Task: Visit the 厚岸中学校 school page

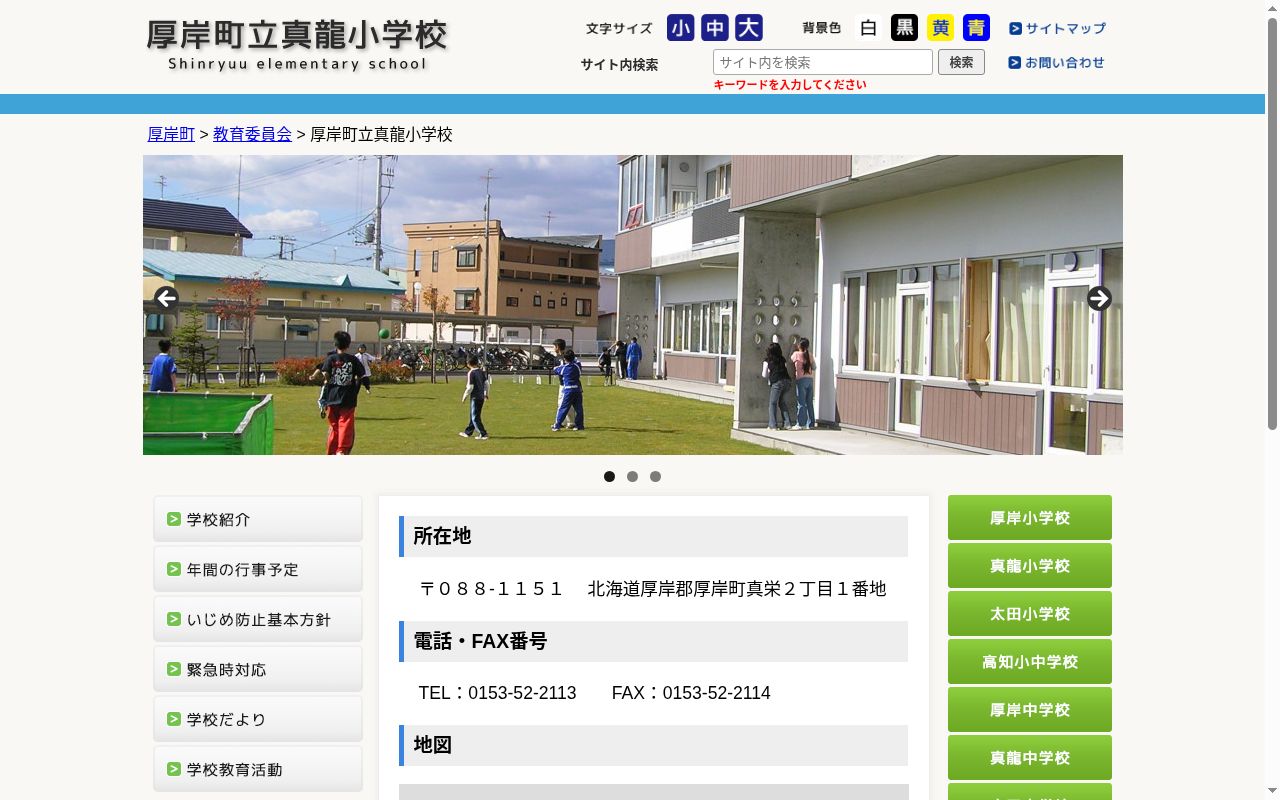Action: pos(1030,710)
